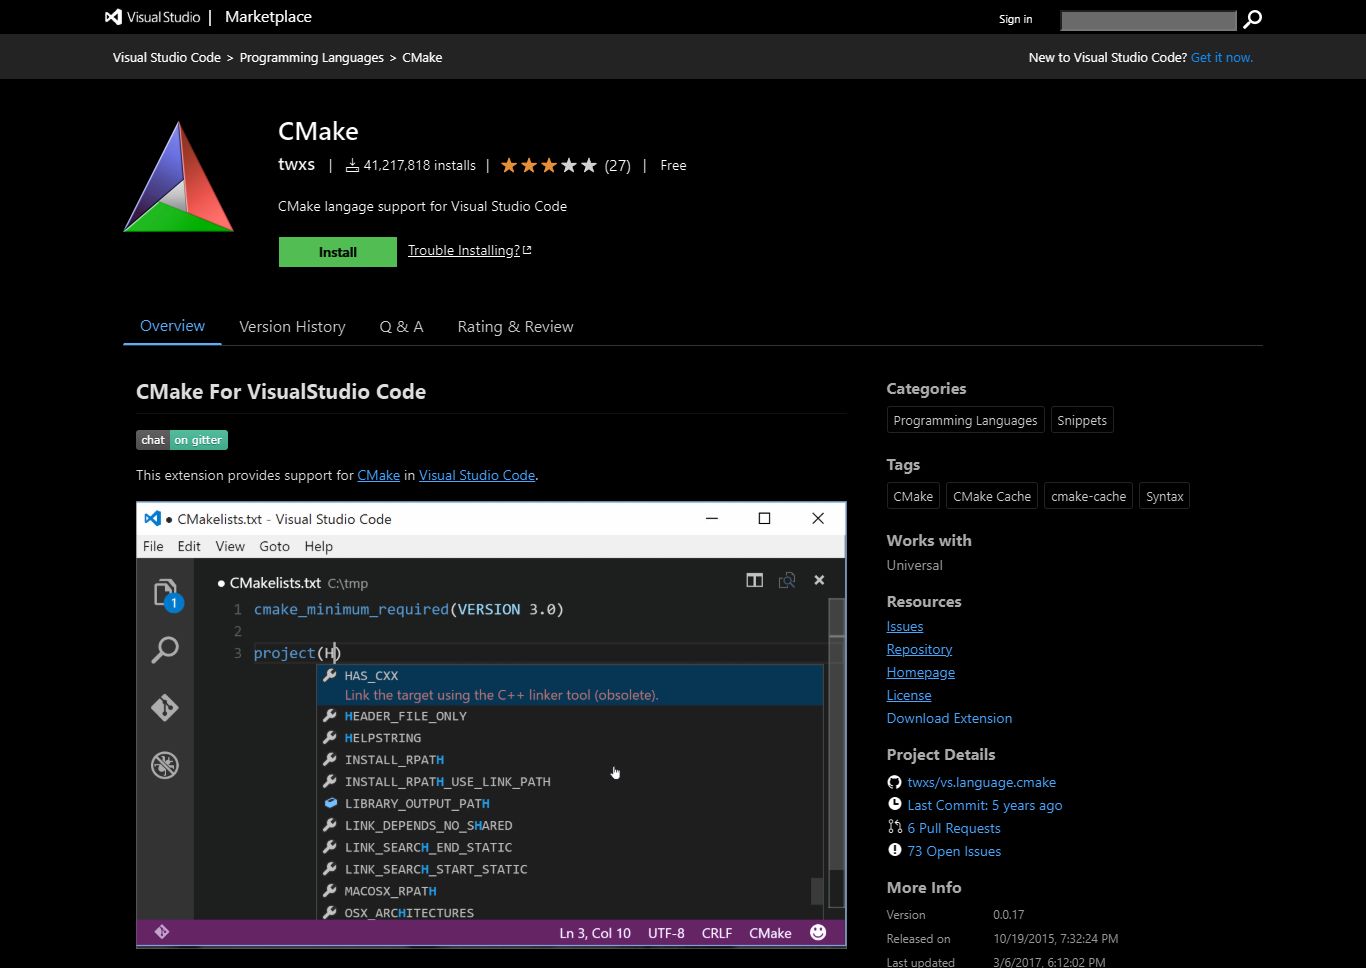Click the Explorer files icon in VS Code screenshot
The image size is (1366, 968).
click(x=166, y=594)
